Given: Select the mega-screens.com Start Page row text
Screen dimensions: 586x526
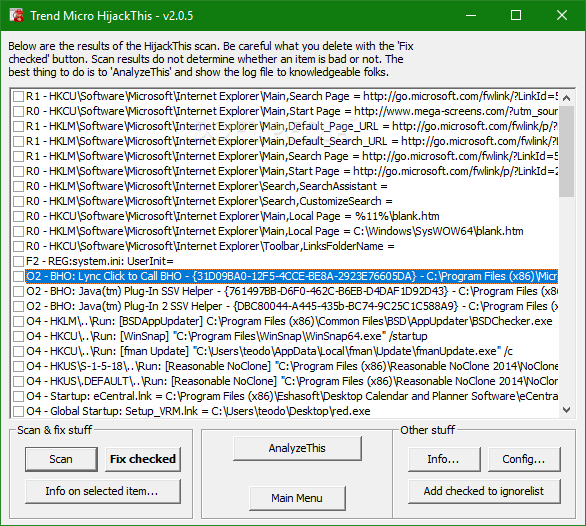Looking at the screenshot, I should [x=292, y=111].
